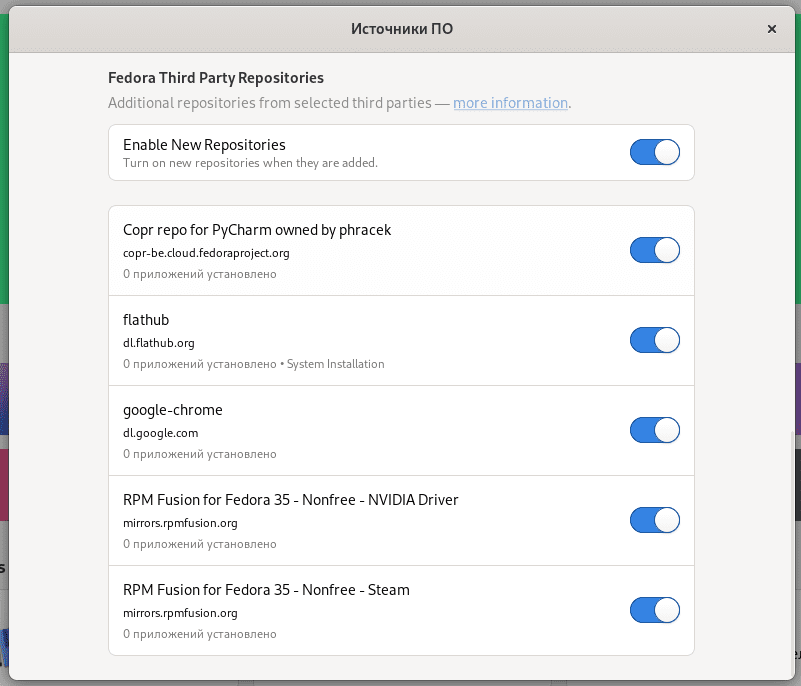The height and width of the screenshot is (686, 801).
Task: Select the Copr repo for PyCharm title
Action: [257, 230]
